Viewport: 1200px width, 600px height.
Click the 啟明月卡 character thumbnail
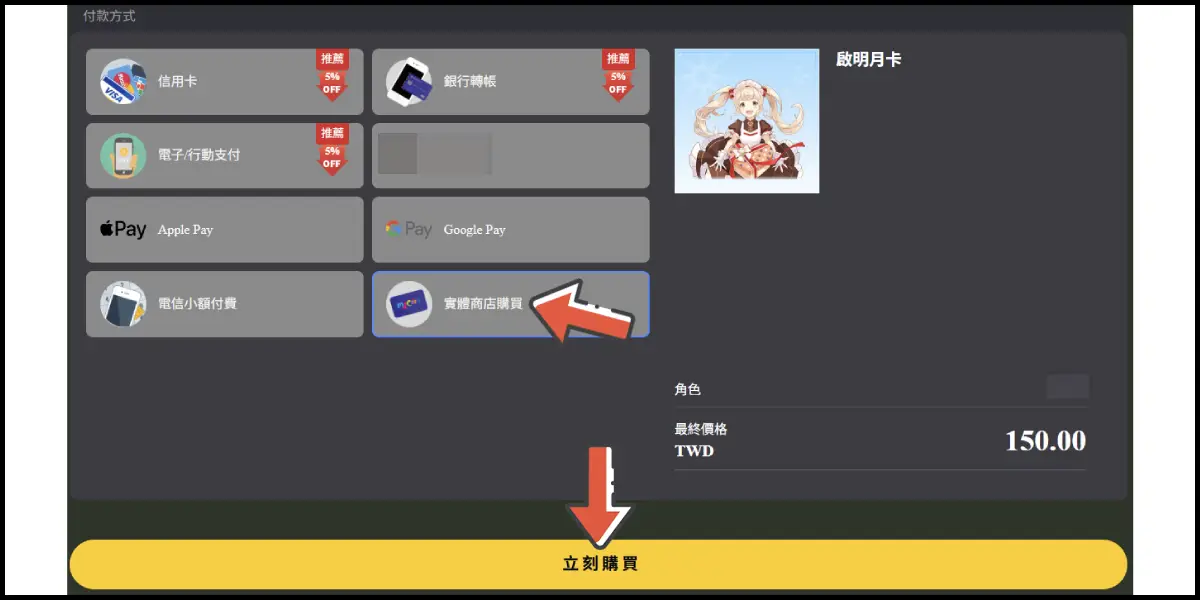(747, 121)
